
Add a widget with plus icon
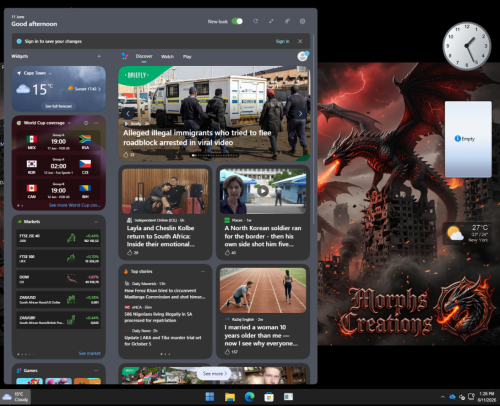[99, 56]
